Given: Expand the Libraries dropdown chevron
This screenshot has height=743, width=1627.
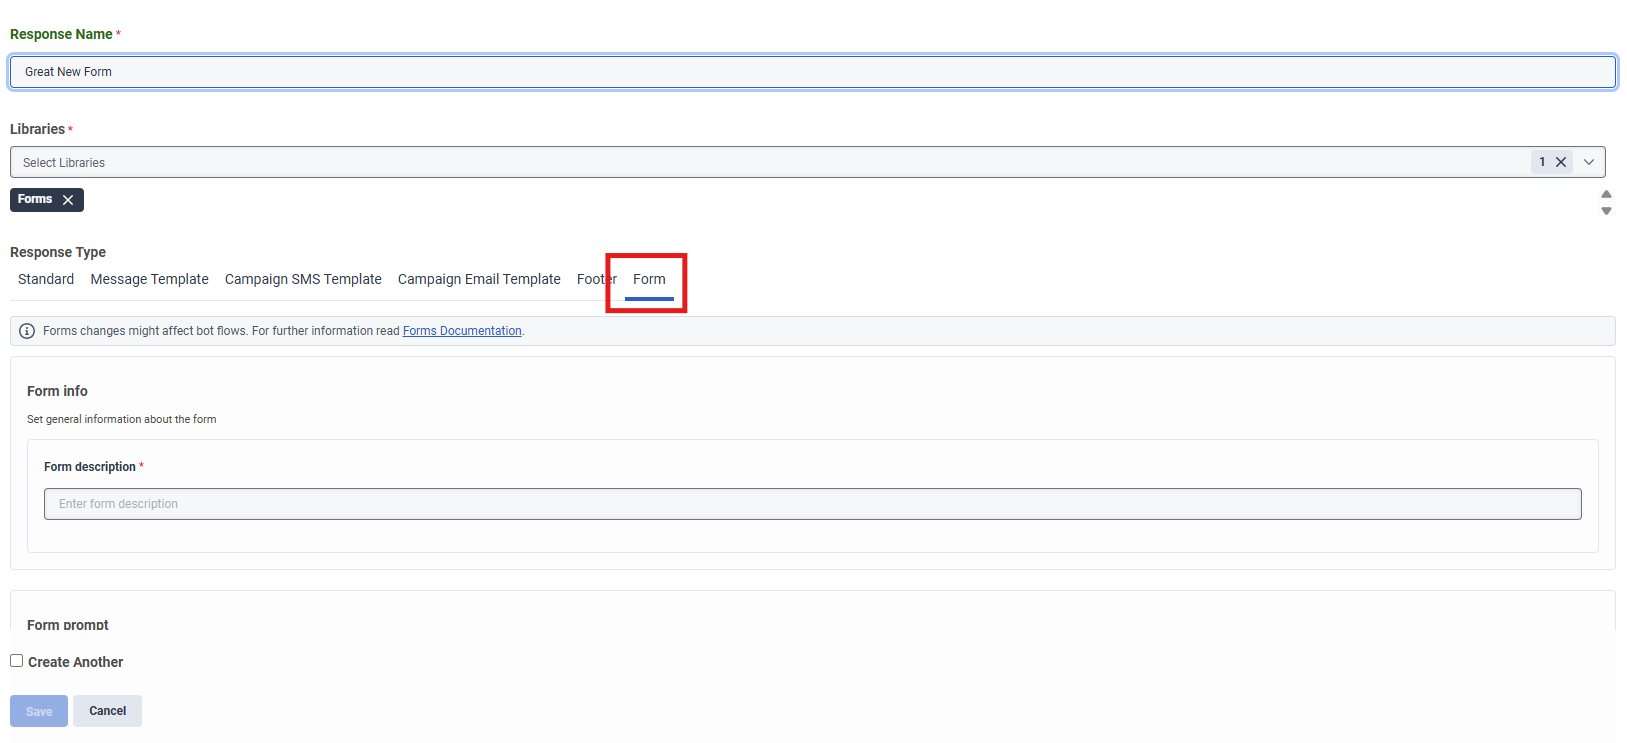Looking at the screenshot, I should (x=1589, y=162).
